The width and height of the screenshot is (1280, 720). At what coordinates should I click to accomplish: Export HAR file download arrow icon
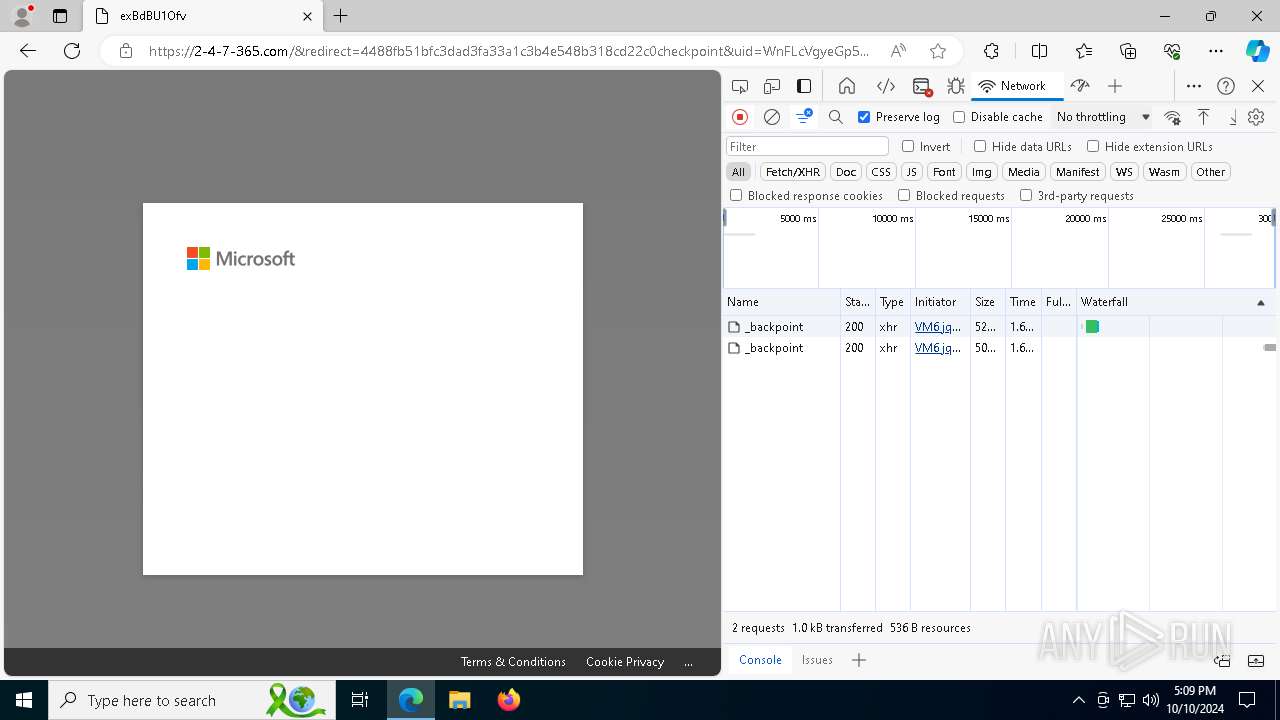(x=1233, y=117)
